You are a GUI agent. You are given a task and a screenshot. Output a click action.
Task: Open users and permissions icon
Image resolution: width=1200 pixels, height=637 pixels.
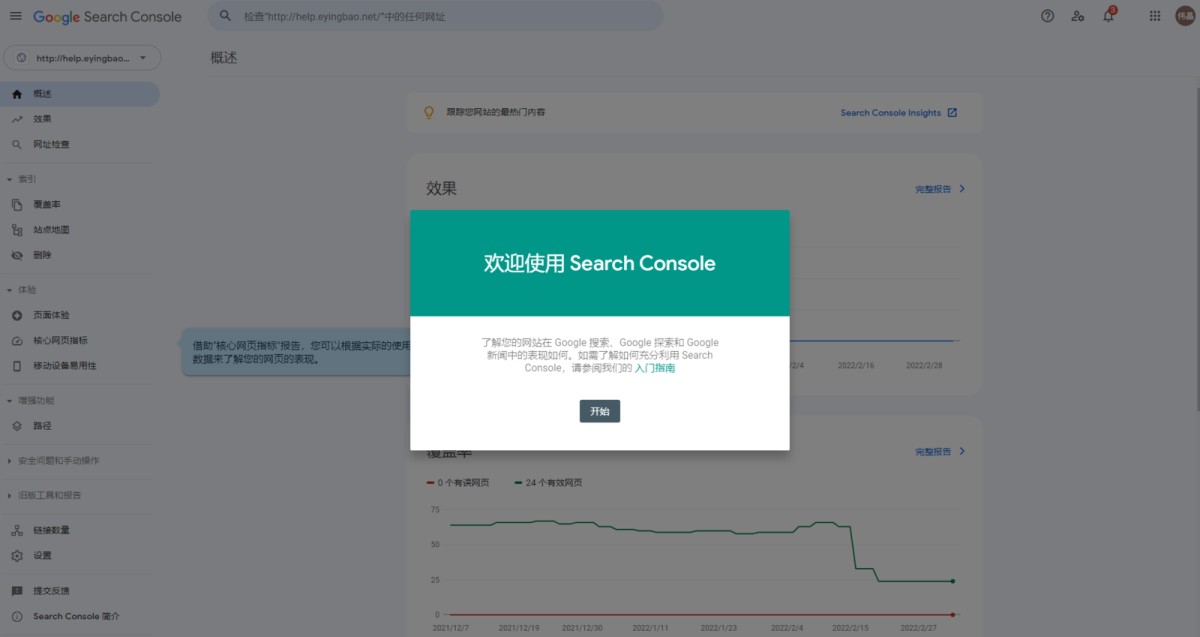[x=1077, y=16]
